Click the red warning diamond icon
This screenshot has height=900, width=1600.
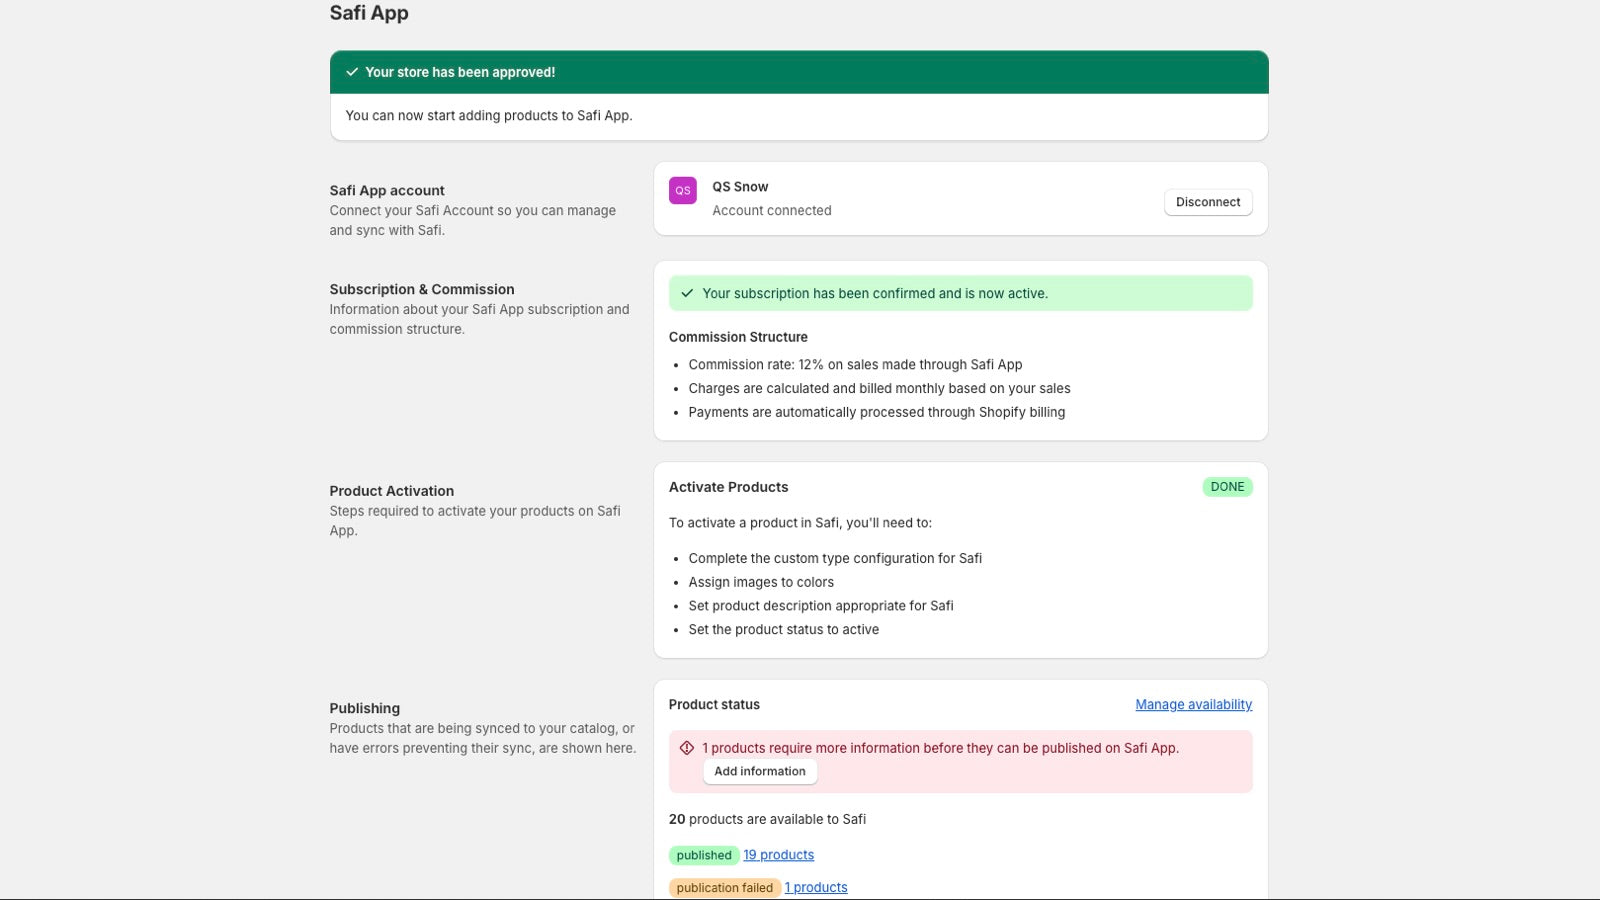coord(687,748)
